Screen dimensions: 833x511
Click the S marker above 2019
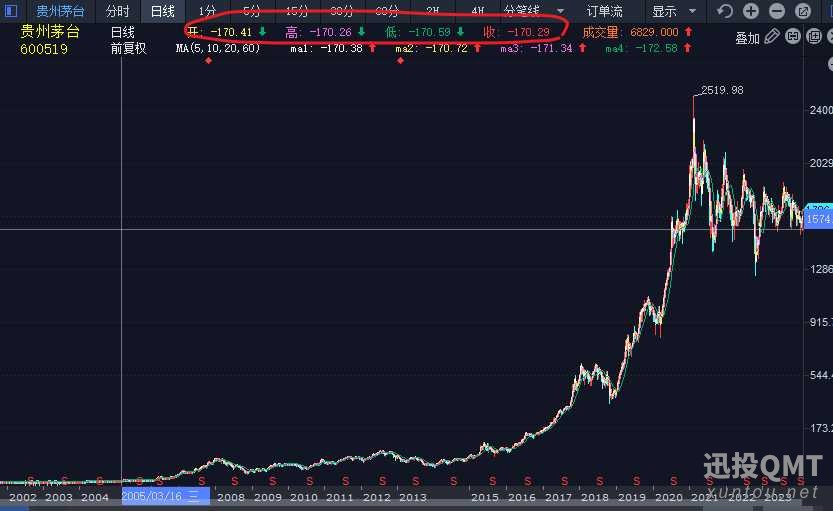click(636, 481)
